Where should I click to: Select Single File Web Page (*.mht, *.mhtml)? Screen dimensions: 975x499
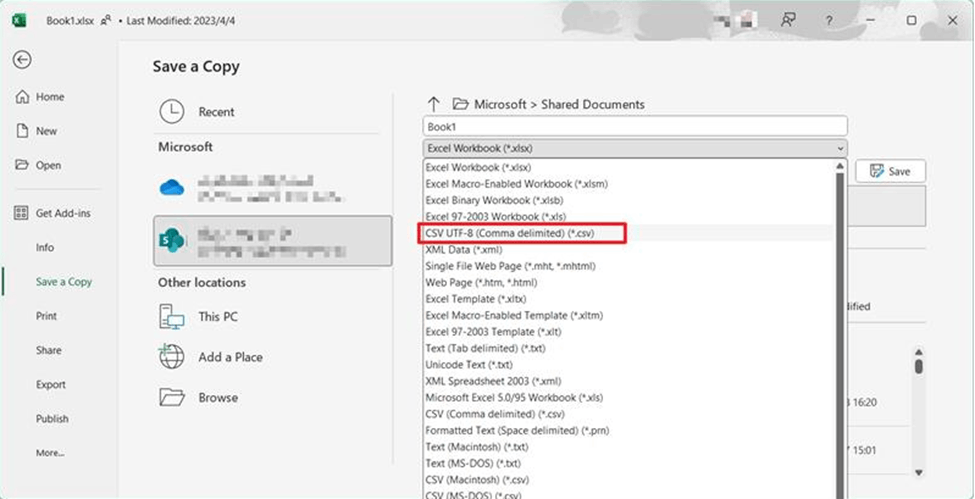(628, 266)
